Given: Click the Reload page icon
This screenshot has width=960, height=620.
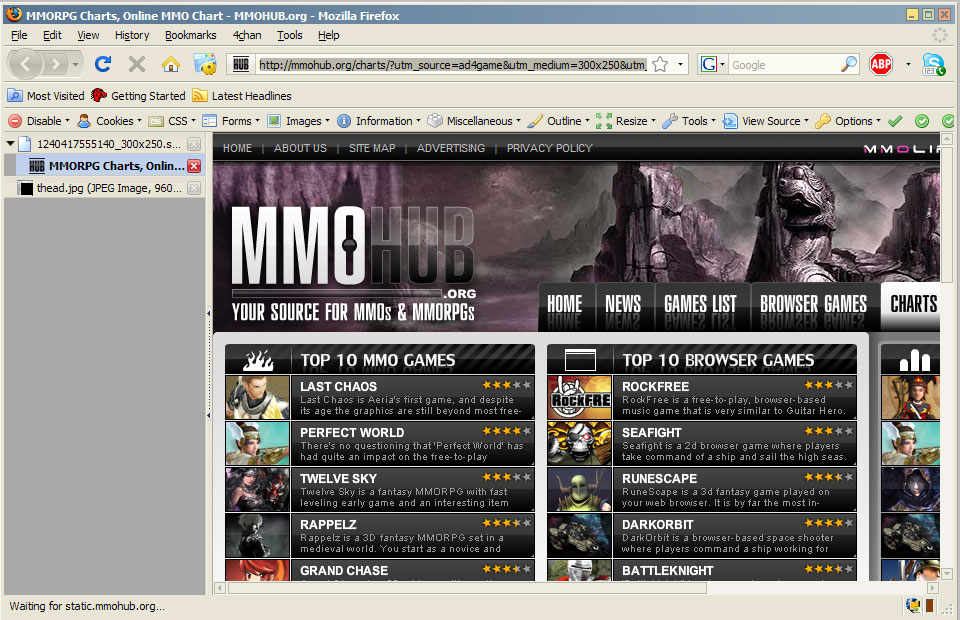Looking at the screenshot, I should coord(102,64).
